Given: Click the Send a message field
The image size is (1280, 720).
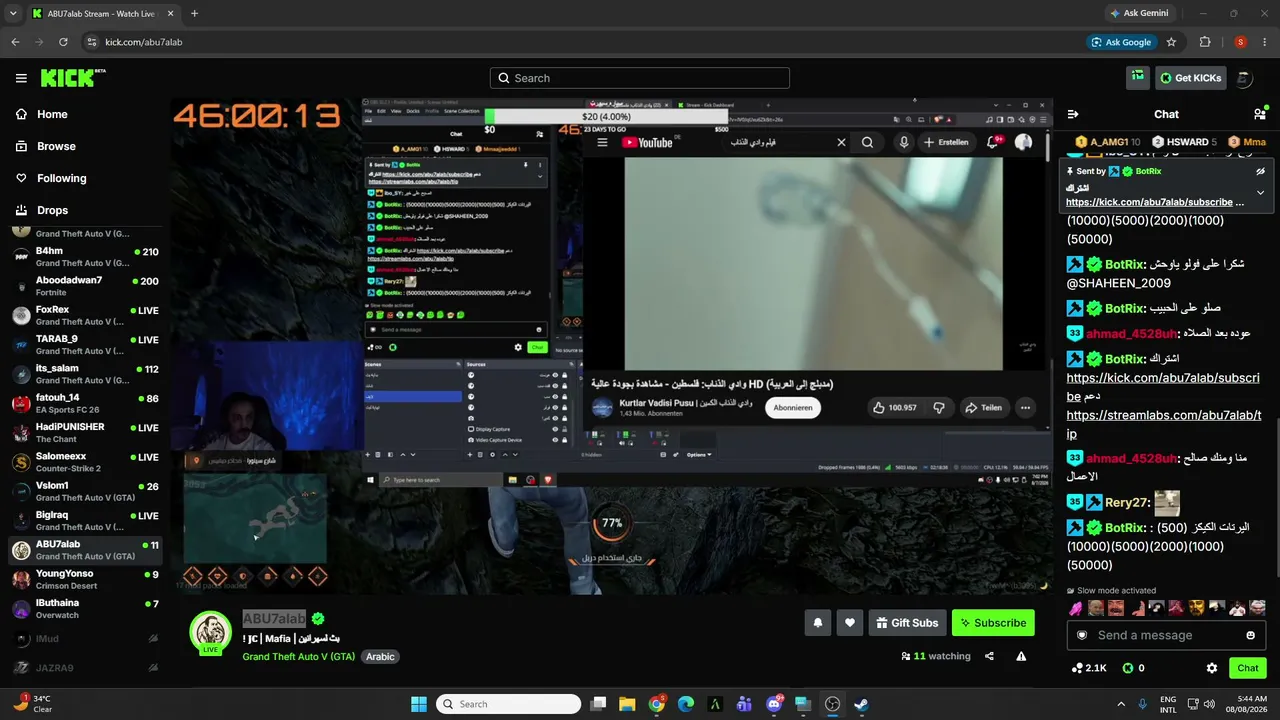Looking at the screenshot, I should tap(1168, 635).
